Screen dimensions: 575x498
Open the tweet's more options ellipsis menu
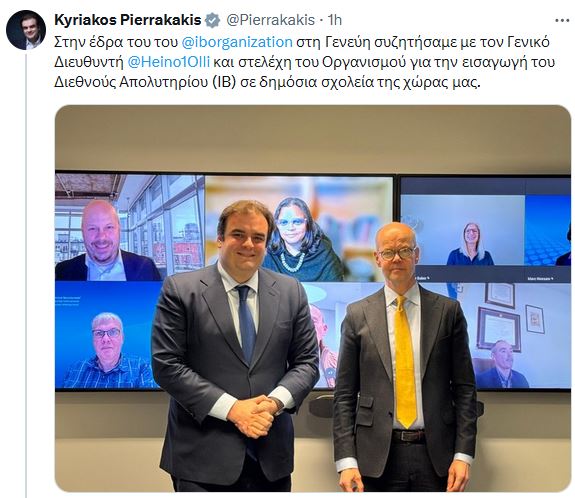(x=562, y=21)
